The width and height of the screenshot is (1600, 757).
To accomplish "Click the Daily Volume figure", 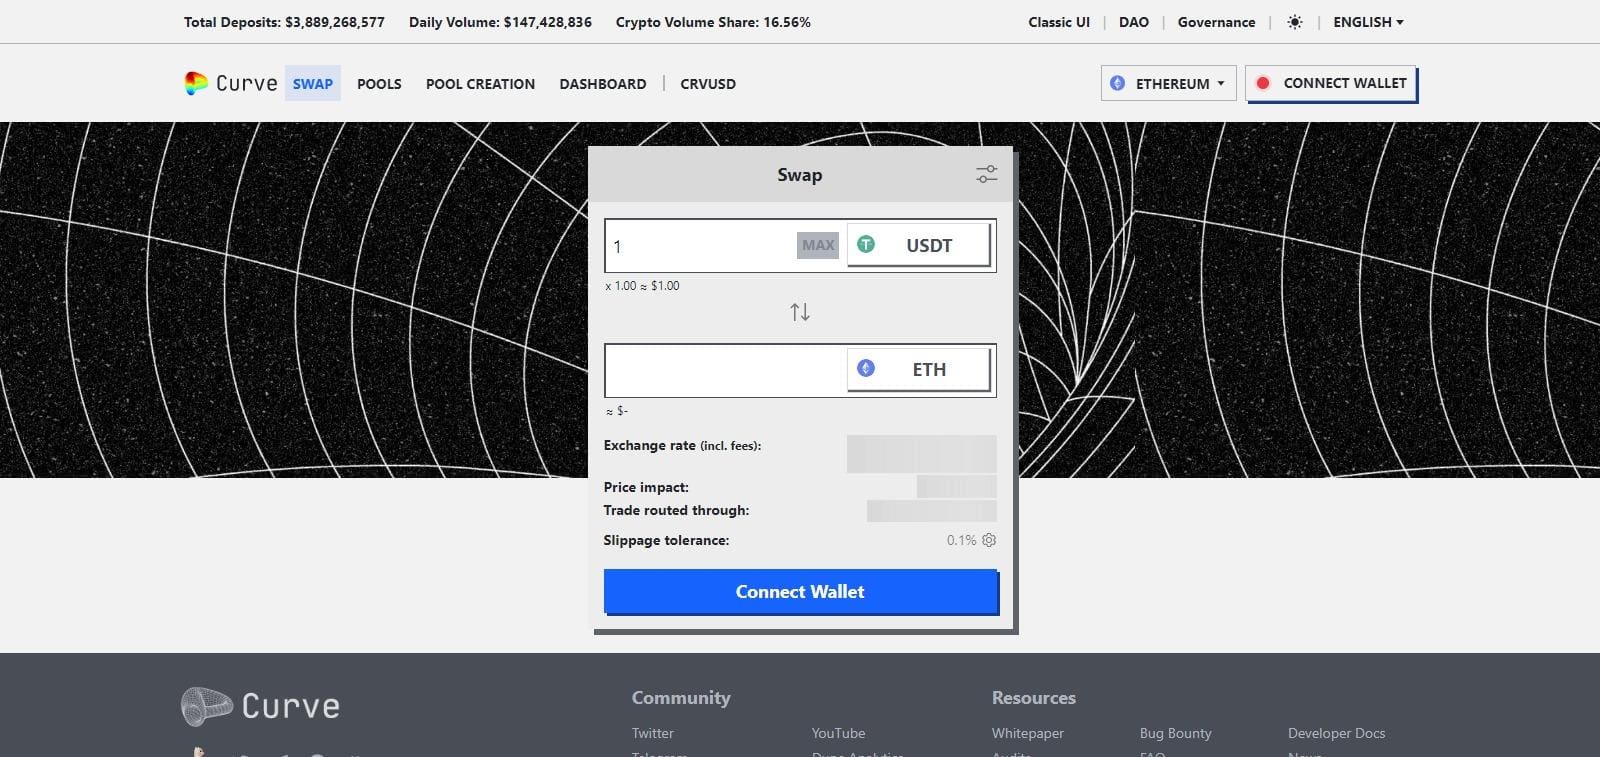I will click(x=500, y=22).
